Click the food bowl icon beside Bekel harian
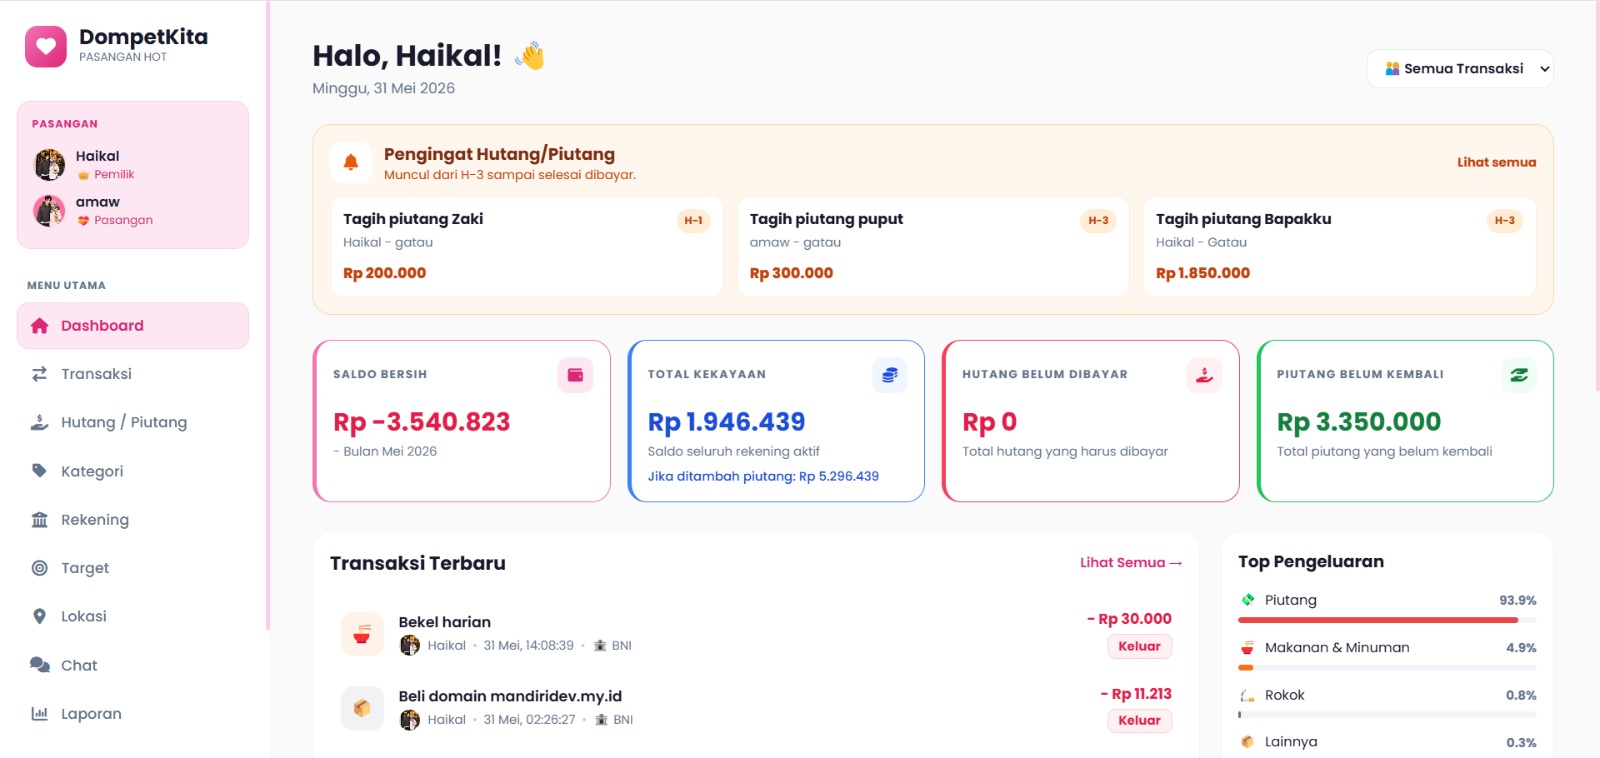The width and height of the screenshot is (1600, 758). (362, 634)
